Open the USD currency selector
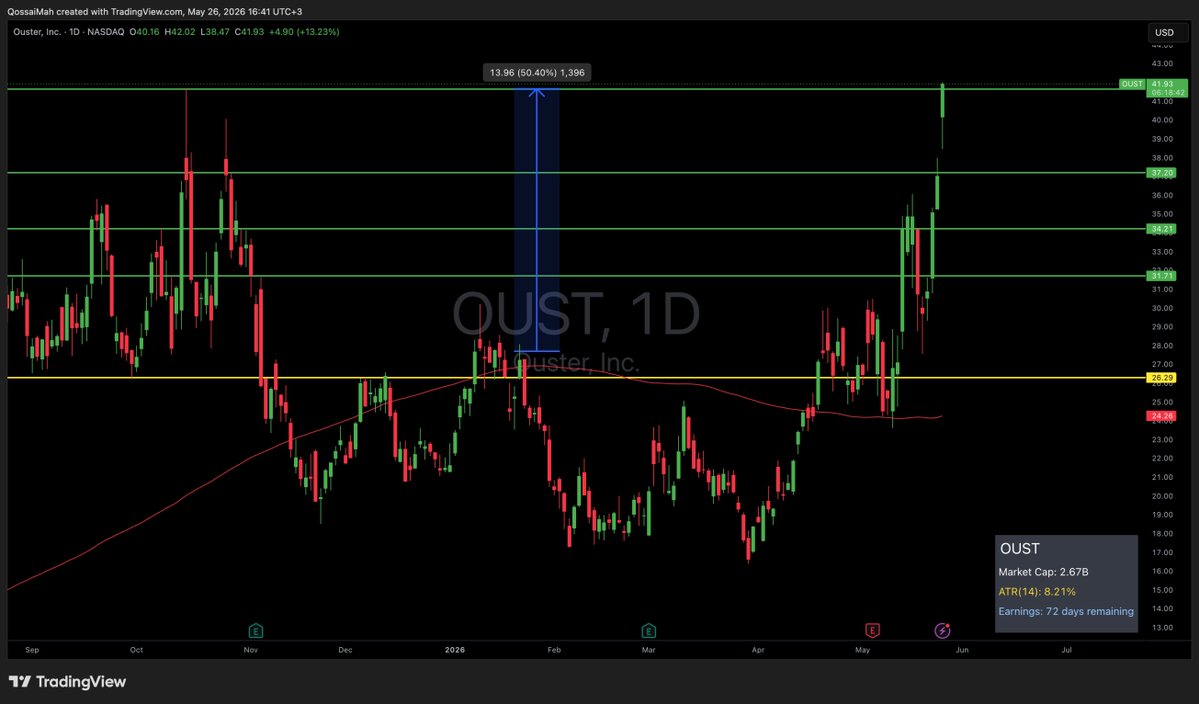The image size is (1199, 704). pos(1165,32)
